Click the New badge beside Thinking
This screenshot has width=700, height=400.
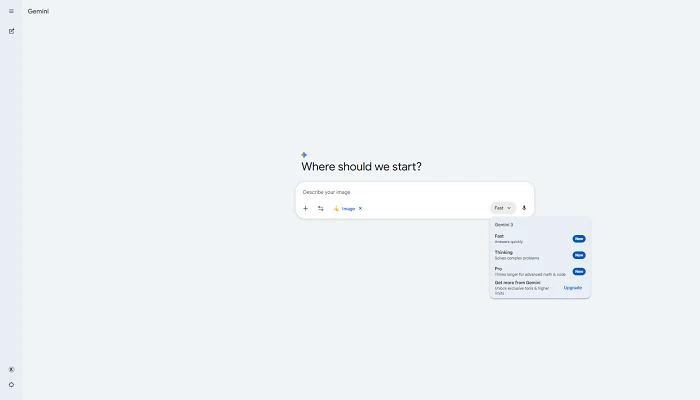coord(579,255)
